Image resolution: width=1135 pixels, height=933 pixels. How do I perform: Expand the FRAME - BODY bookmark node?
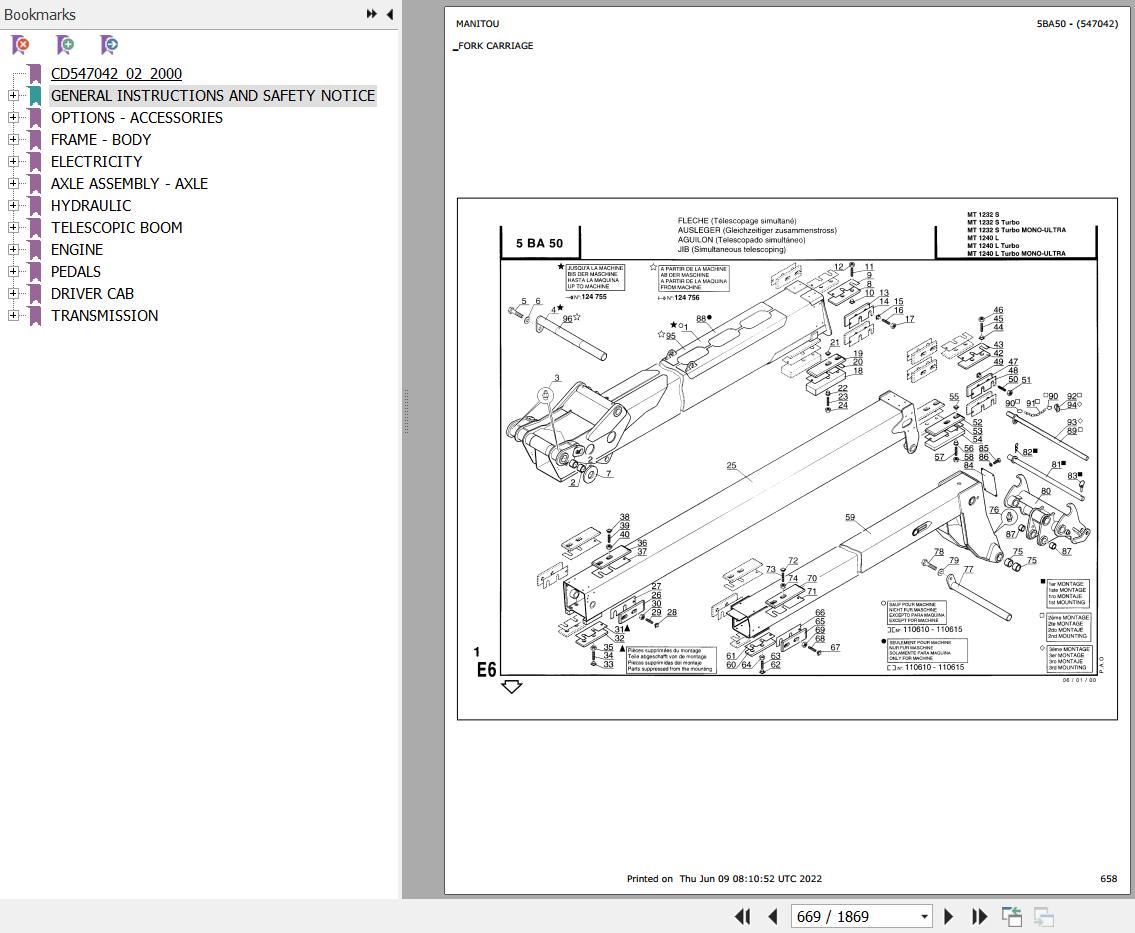(x=12, y=140)
